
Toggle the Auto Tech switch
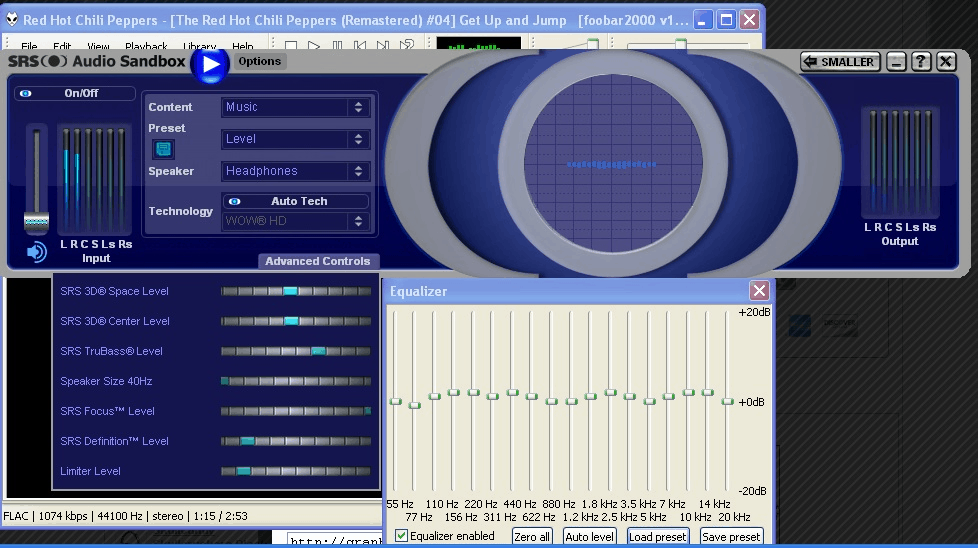tap(295, 201)
